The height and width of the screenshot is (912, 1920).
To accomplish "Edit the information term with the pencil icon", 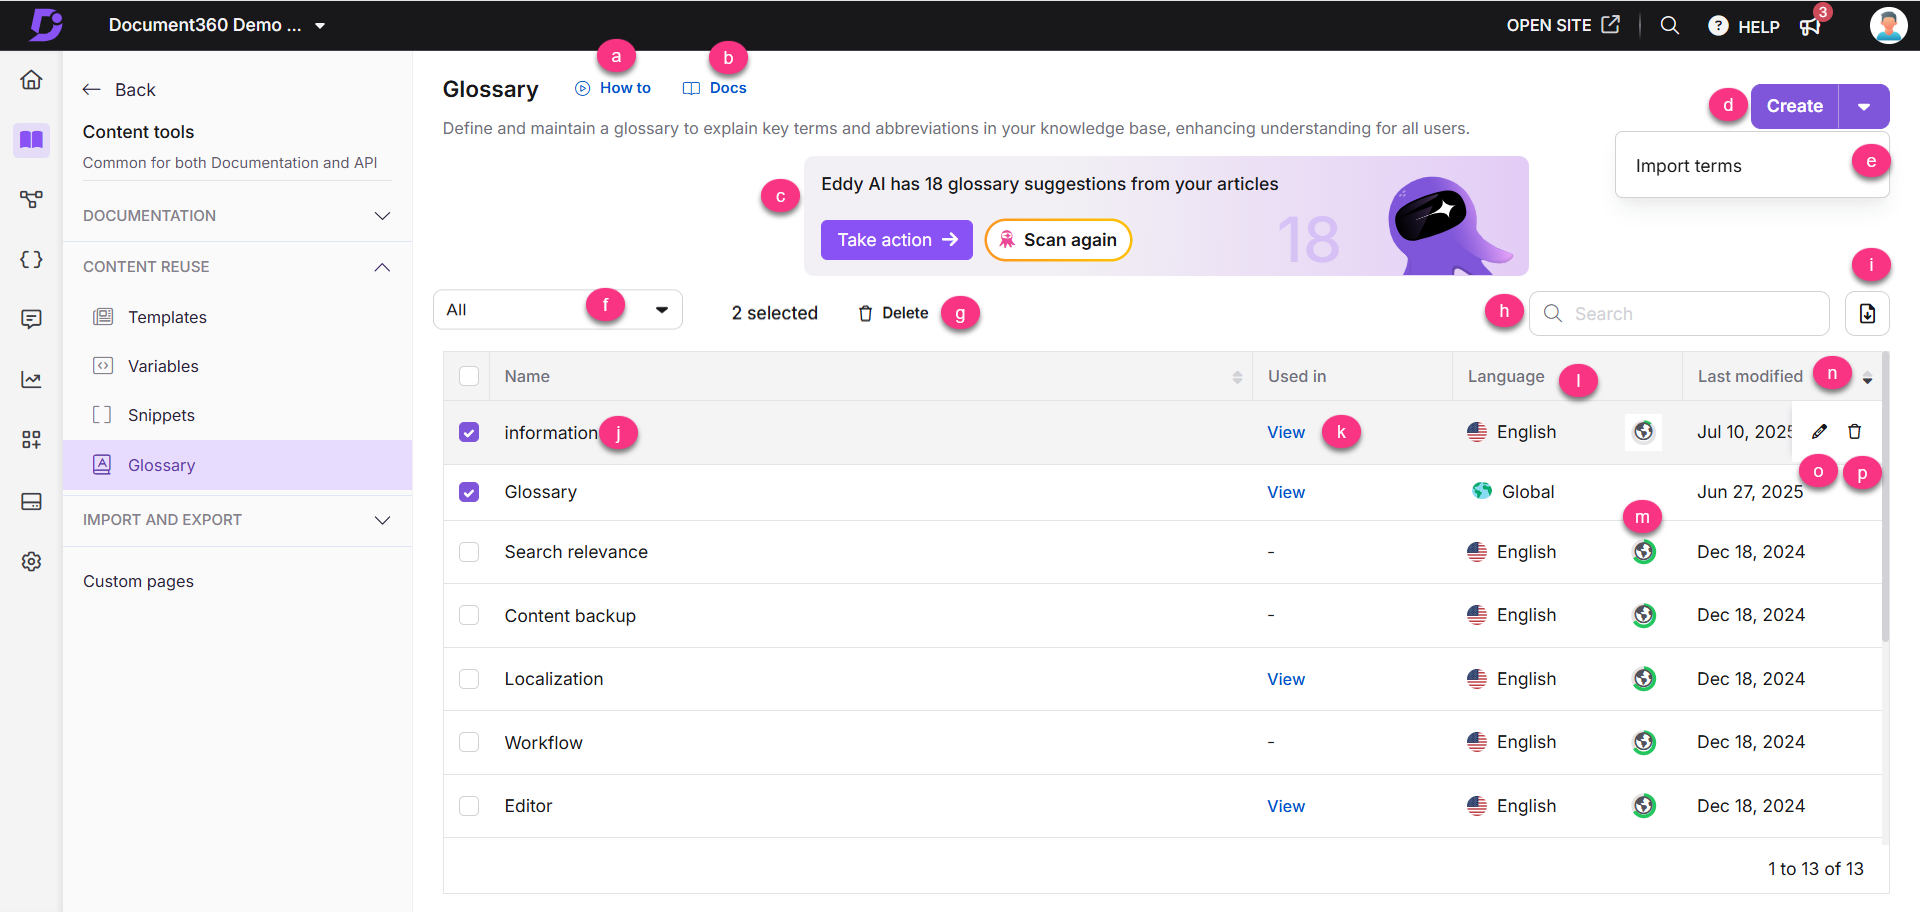I will [1819, 432].
